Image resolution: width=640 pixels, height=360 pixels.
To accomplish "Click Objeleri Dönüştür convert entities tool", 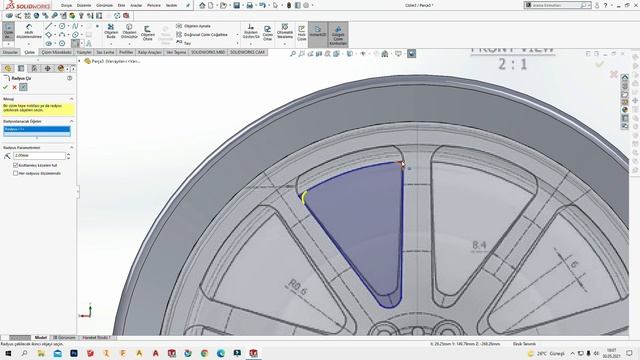I will pos(129,31).
